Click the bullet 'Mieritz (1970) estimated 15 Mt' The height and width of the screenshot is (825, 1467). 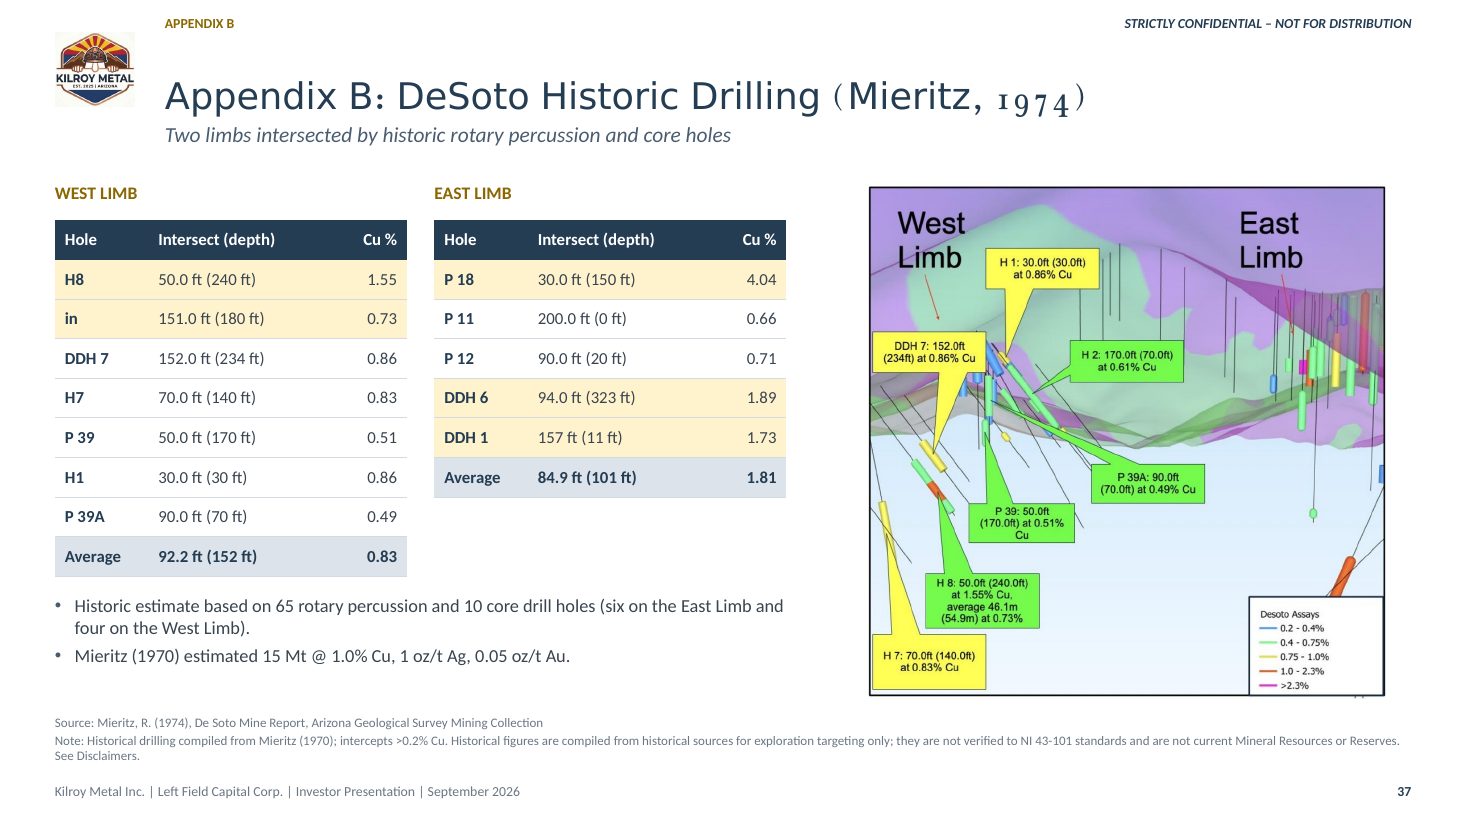(322, 656)
